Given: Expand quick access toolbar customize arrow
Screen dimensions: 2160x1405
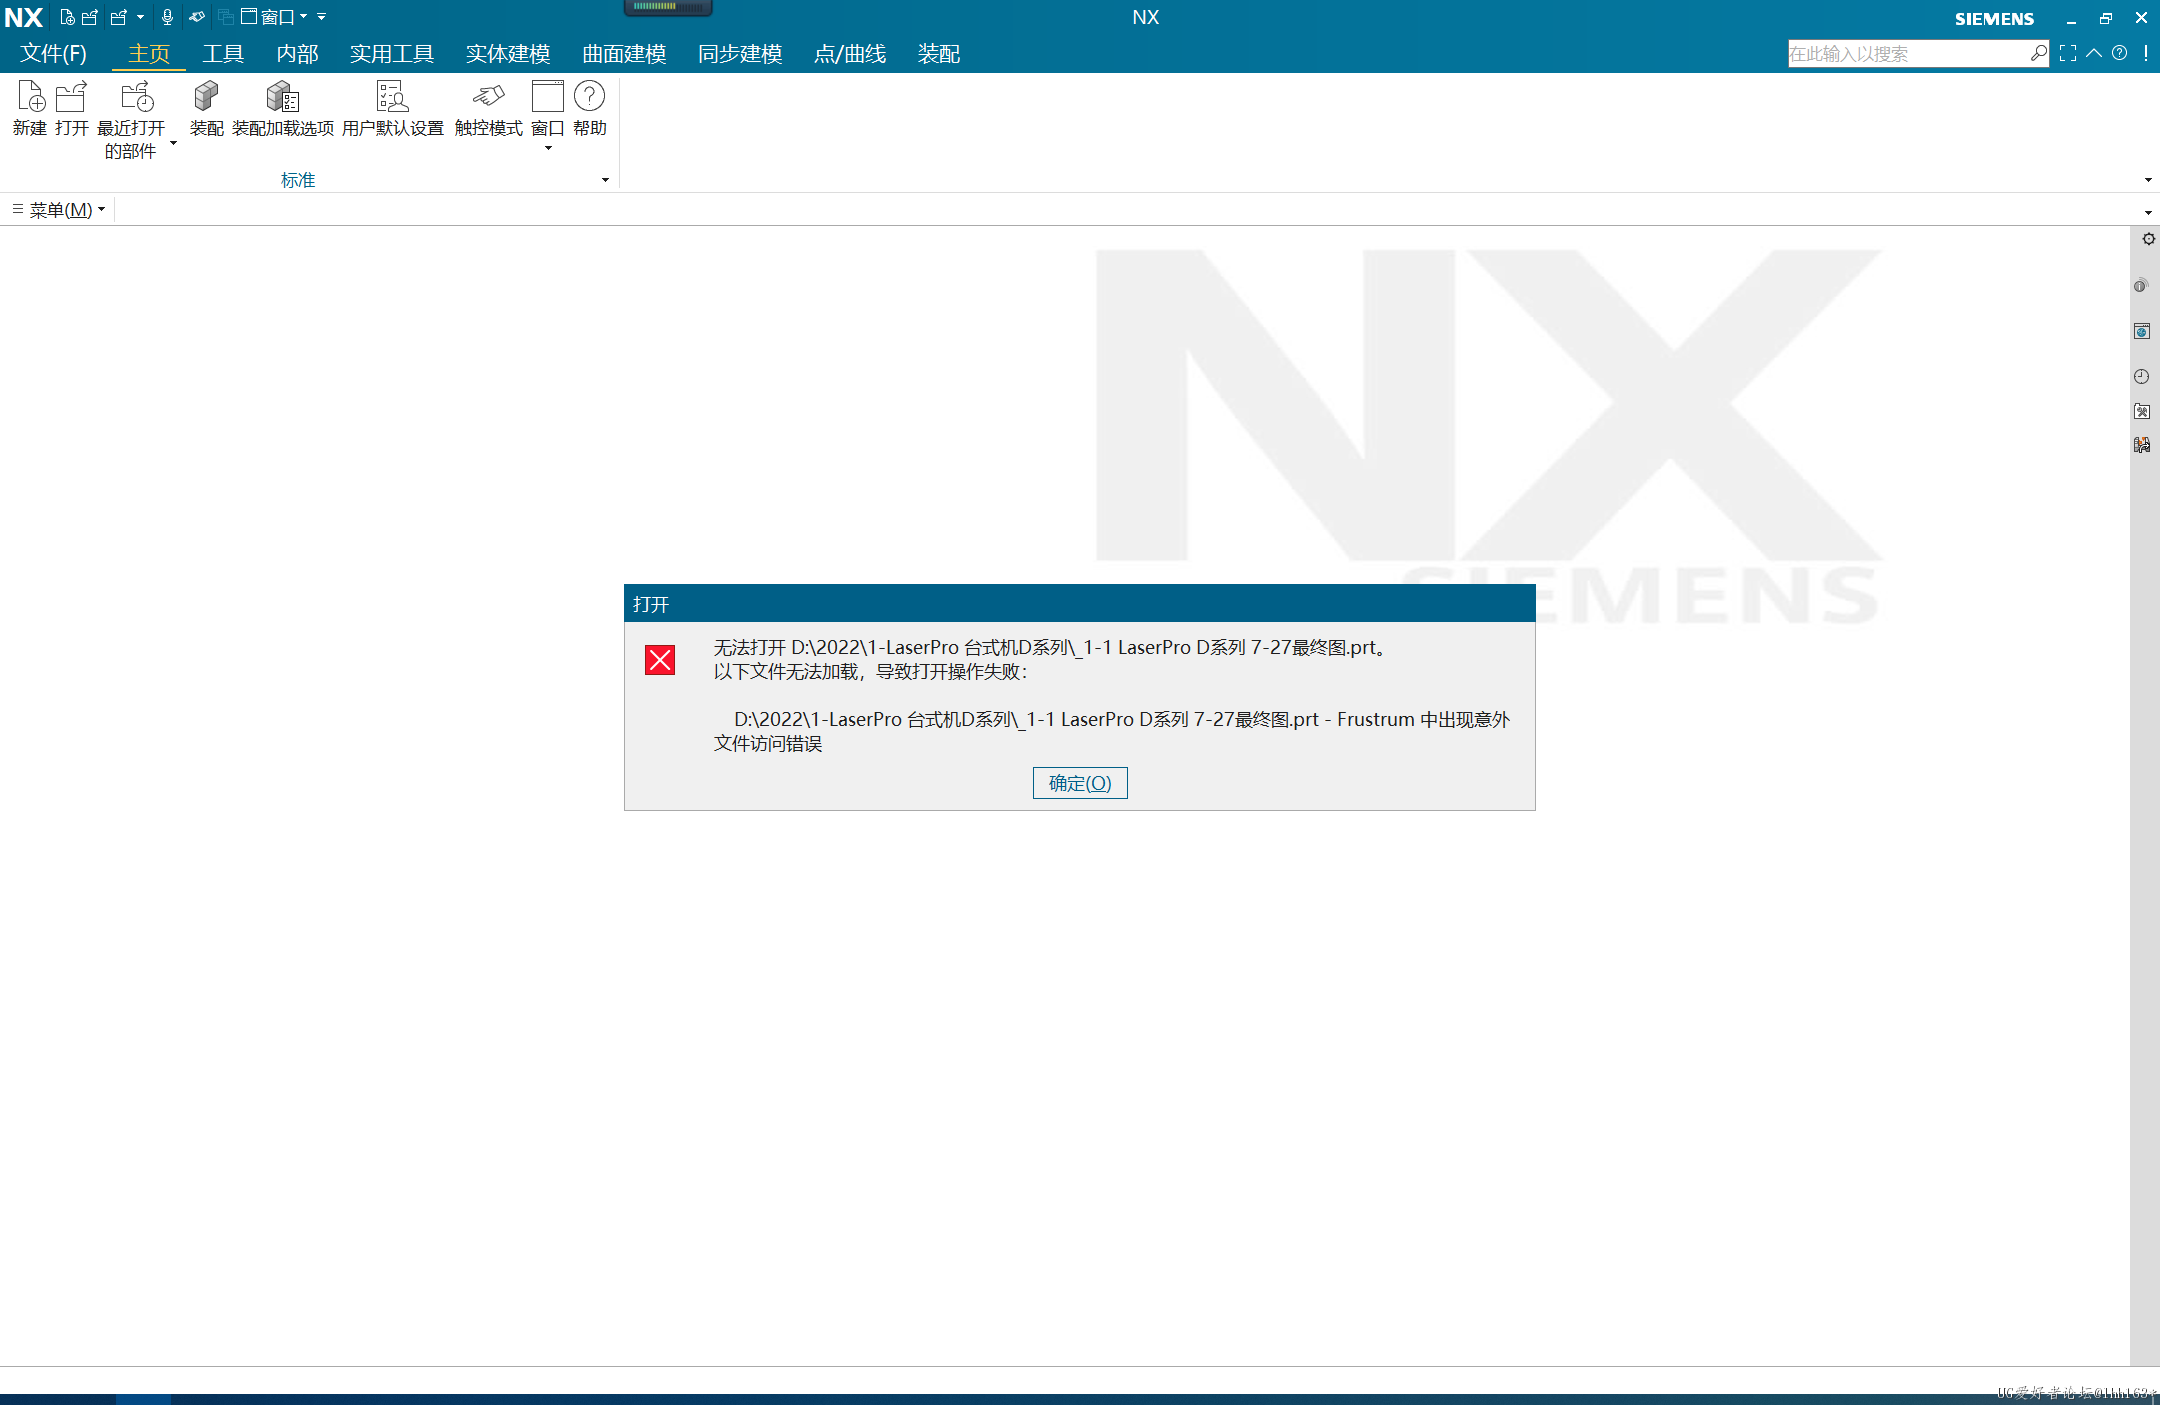Looking at the screenshot, I should click(322, 17).
